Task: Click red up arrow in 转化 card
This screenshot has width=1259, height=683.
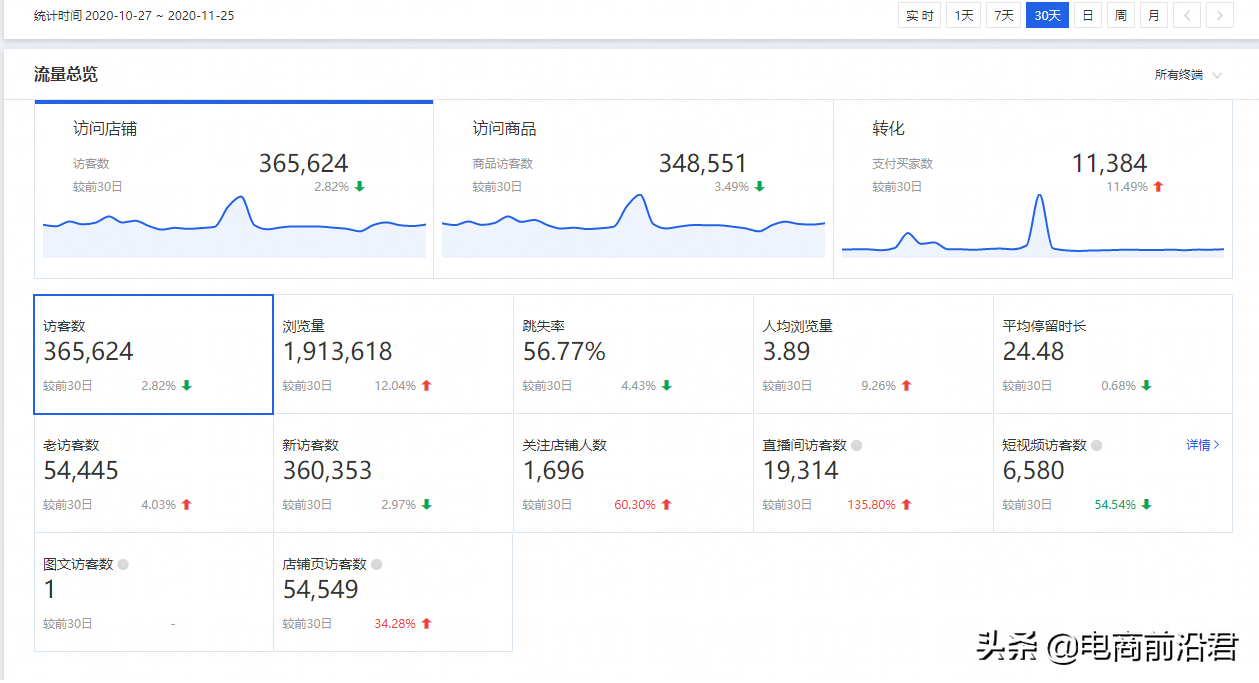Action: (x=1158, y=187)
